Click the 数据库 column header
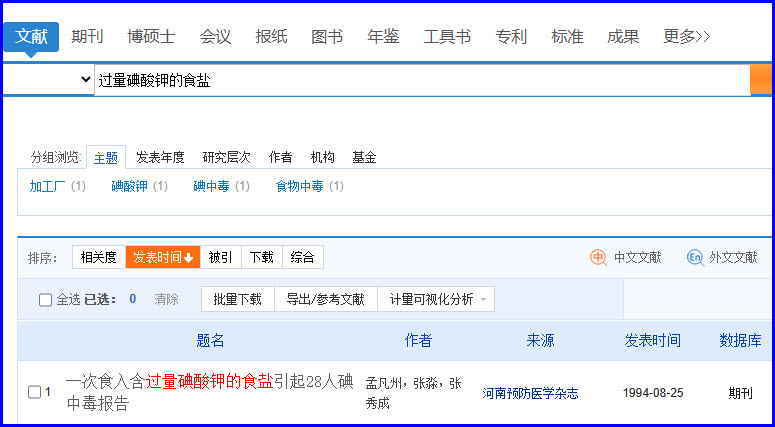Screen dimensions: 775x427 tap(740, 341)
